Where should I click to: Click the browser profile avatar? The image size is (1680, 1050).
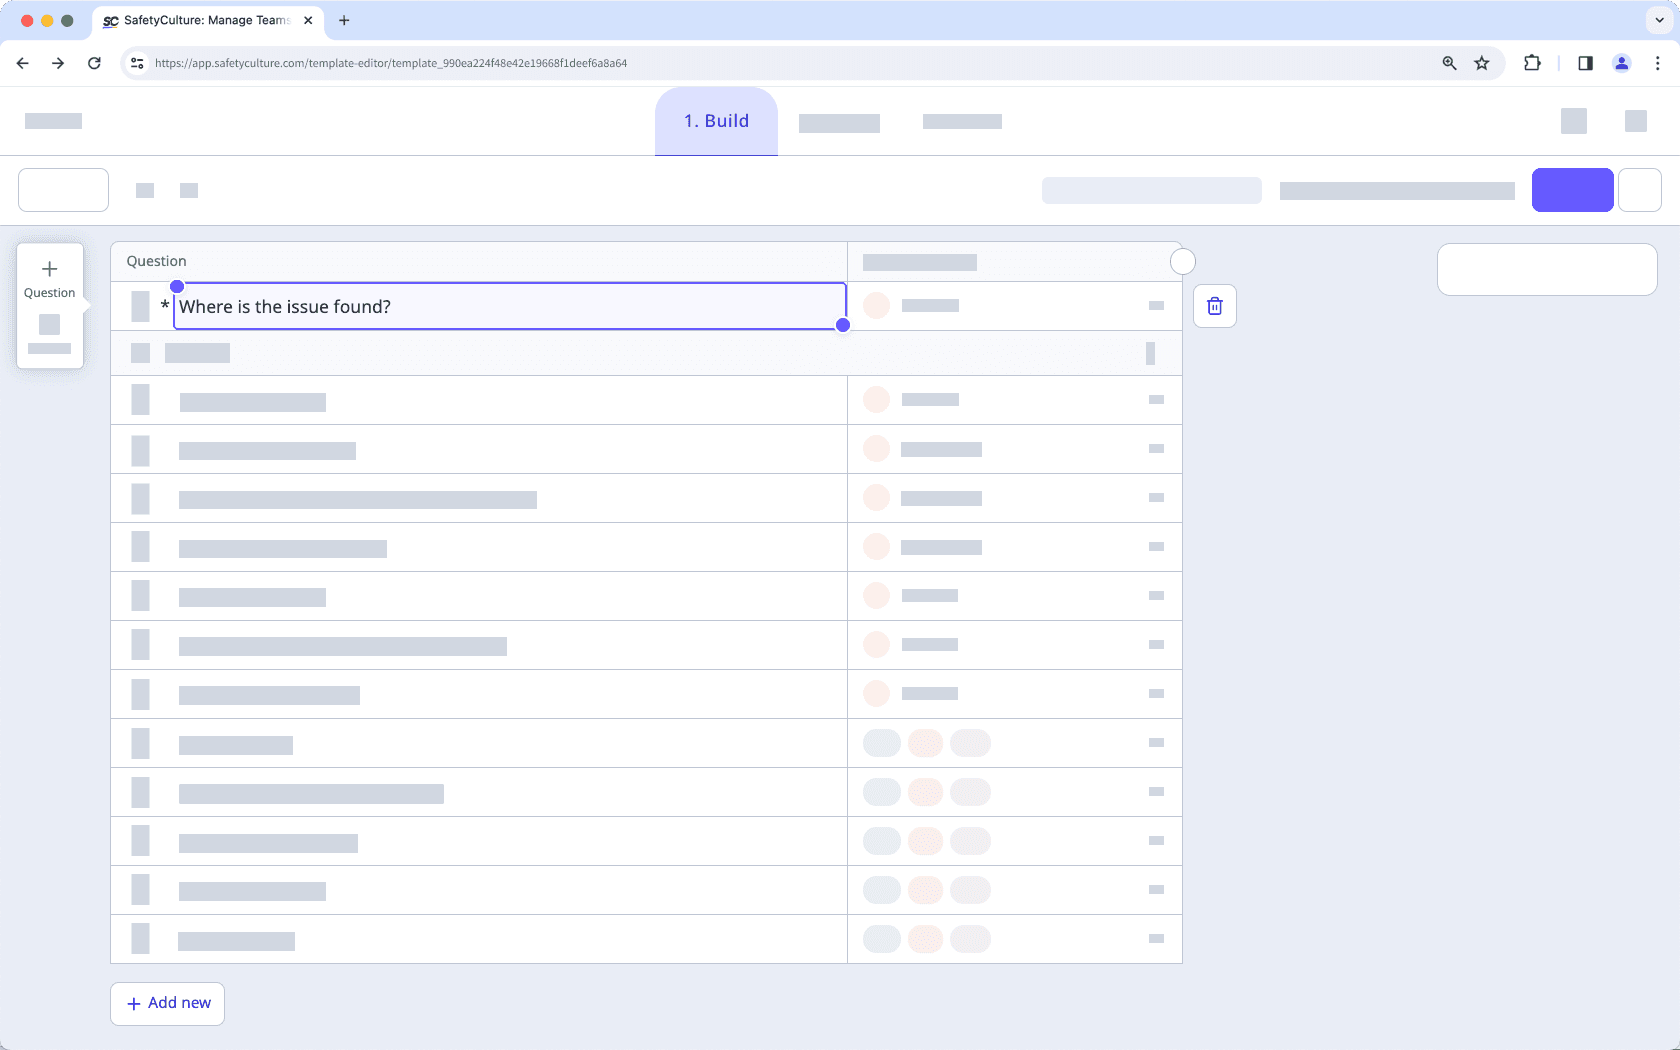pos(1621,63)
